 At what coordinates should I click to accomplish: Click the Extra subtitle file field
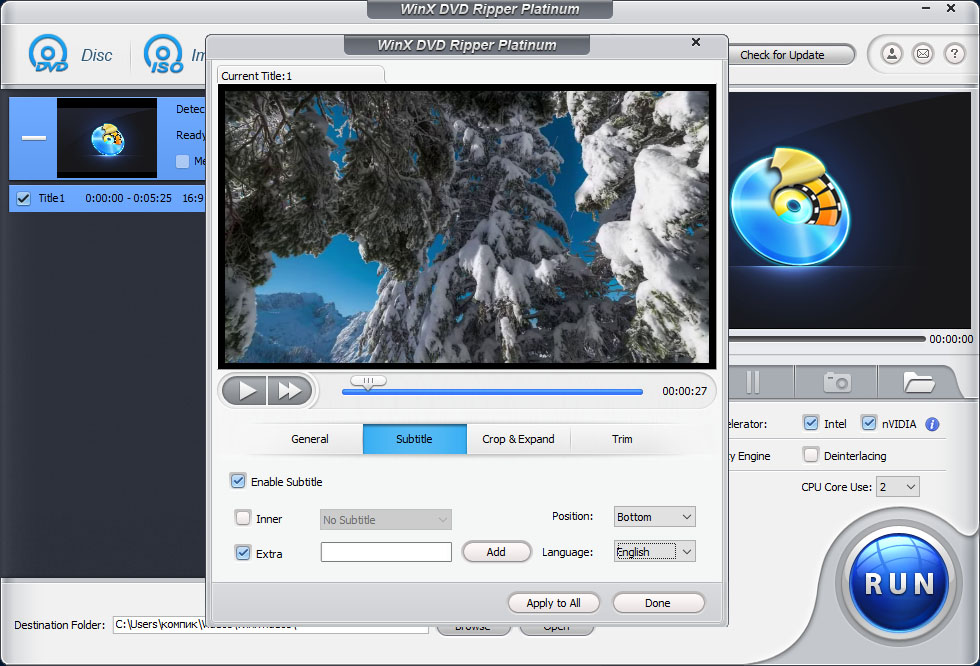point(386,552)
